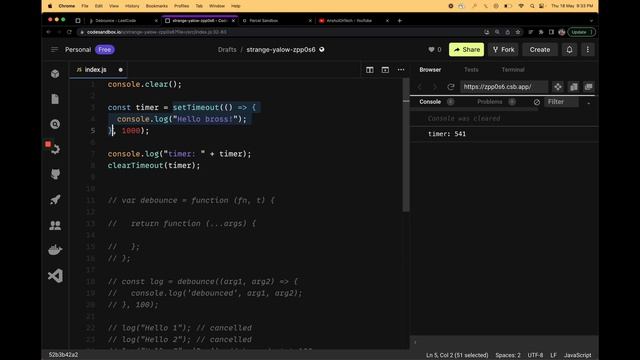Open the Bookmarks menu in menu bar

[x=157, y=6]
